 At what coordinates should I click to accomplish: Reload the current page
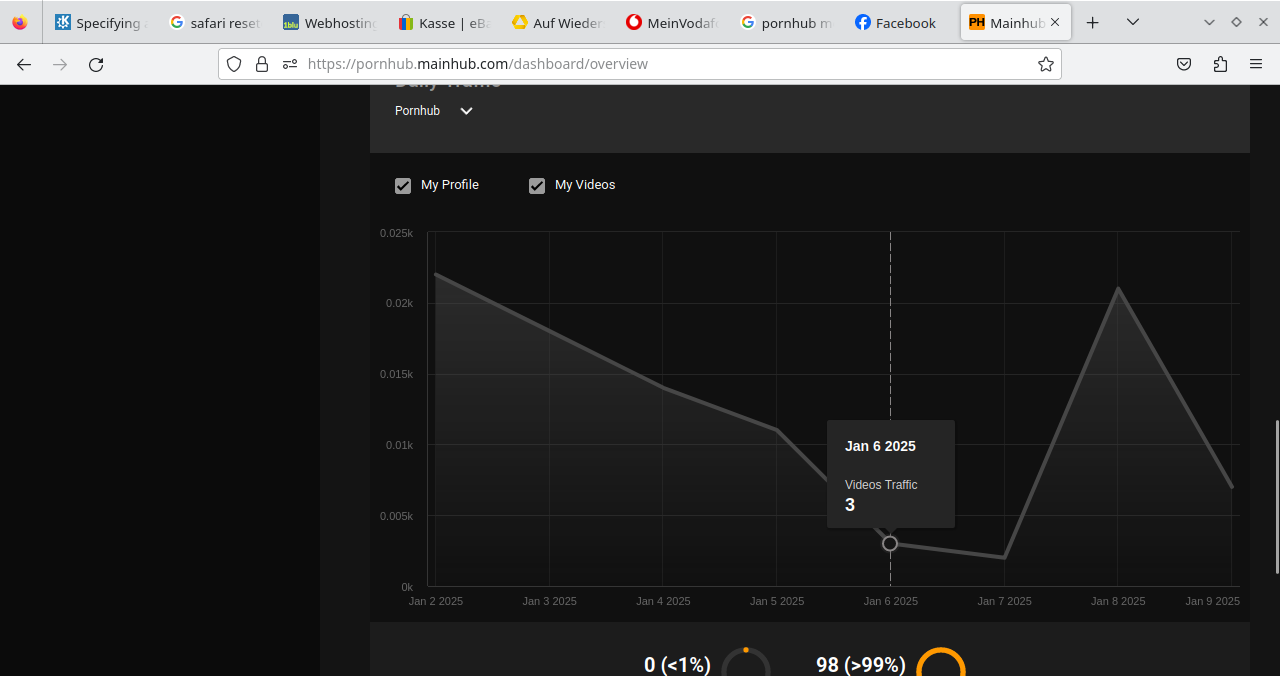point(96,64)
